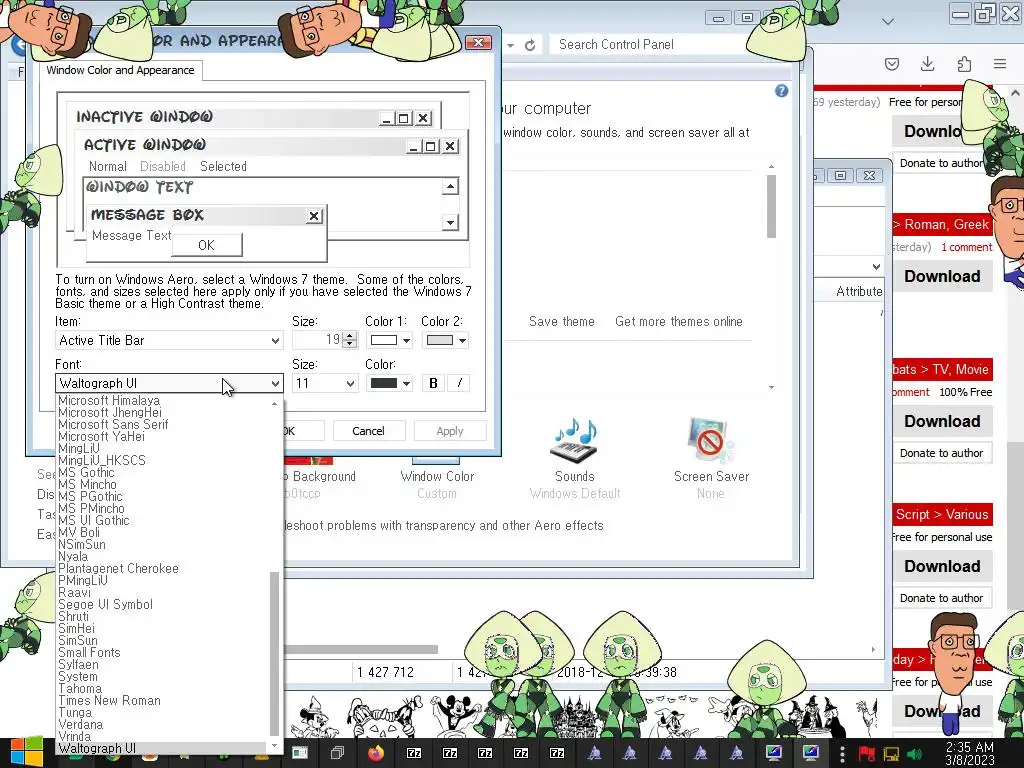The height and width of the screenshot is (768, 1024).
Task: Click the Task View icon on the taskbar
Action: coord(337,753)
